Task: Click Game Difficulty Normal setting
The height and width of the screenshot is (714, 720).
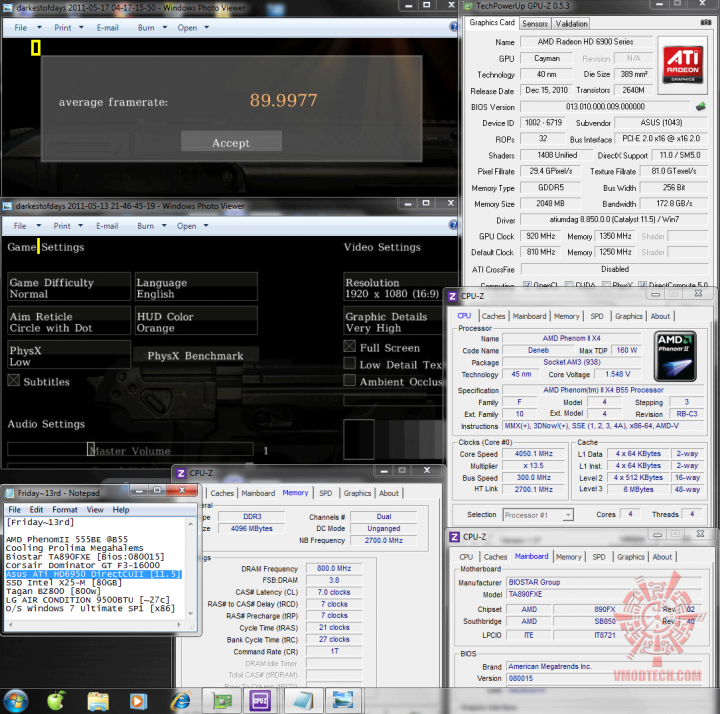Action: point(69,287)
